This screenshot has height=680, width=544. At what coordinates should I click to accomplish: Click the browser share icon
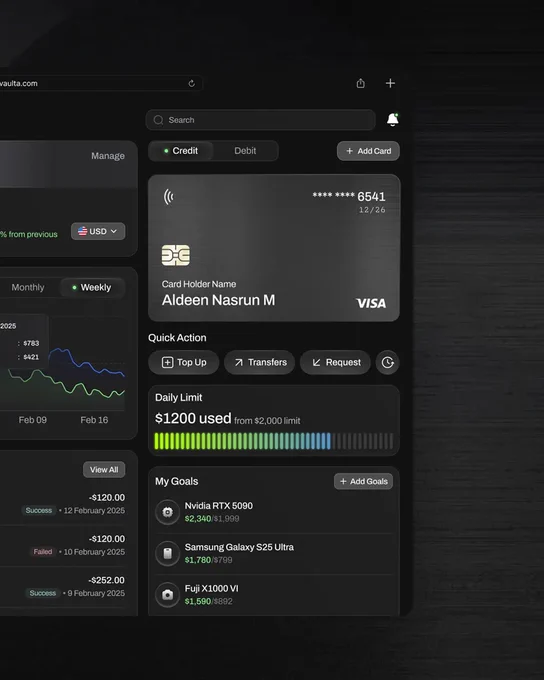pyautogui.click(x=360, y=83)
